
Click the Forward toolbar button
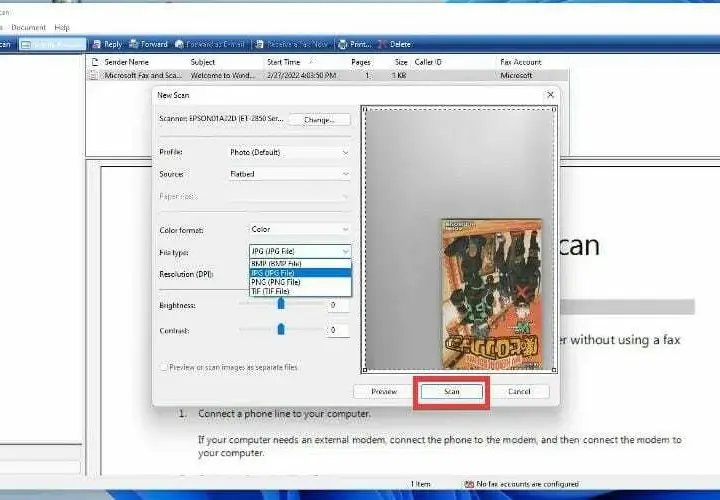click(148, 44)
